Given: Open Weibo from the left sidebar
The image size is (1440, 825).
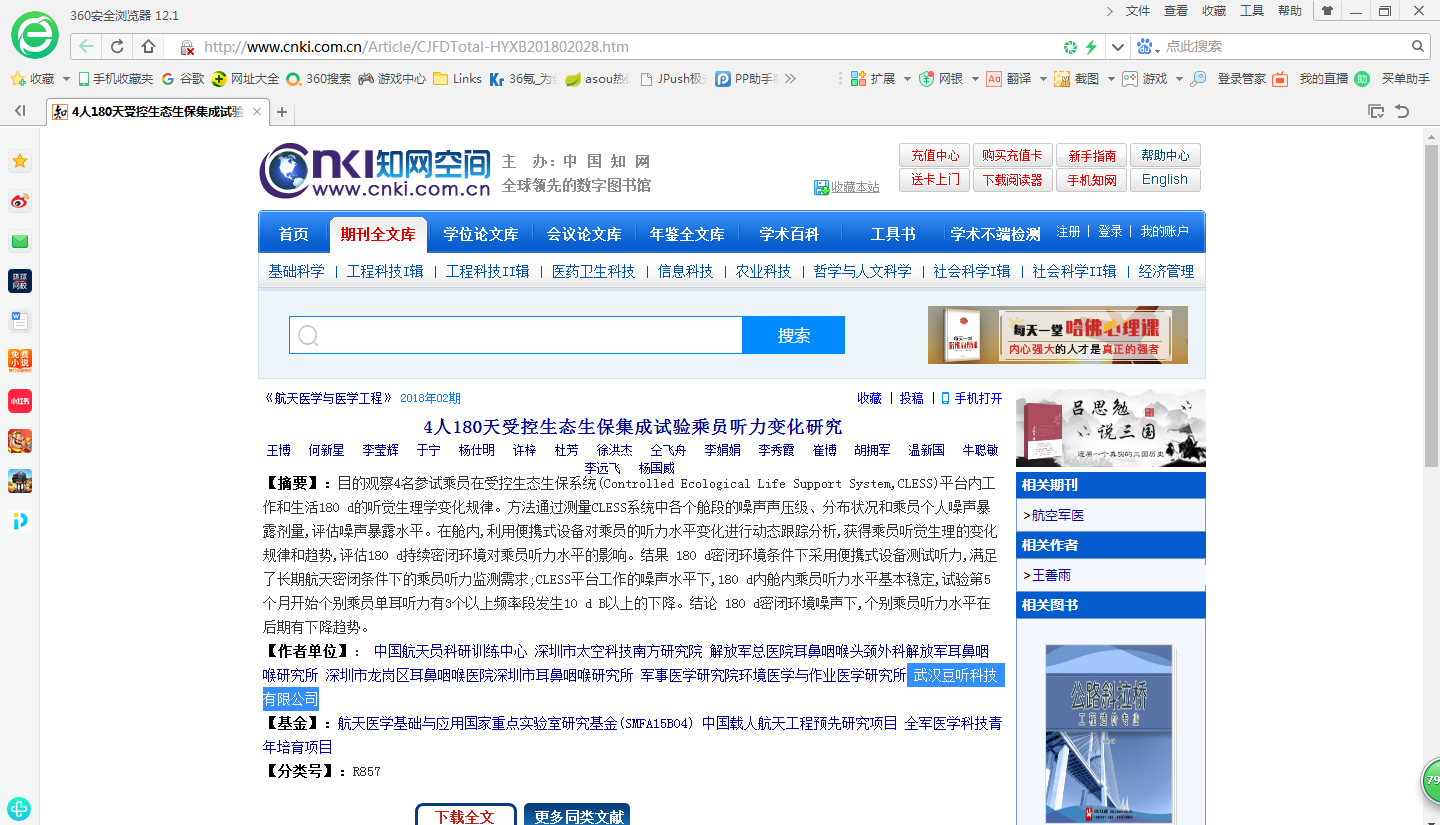Looking at the screenshot, I should pos(20,202).
